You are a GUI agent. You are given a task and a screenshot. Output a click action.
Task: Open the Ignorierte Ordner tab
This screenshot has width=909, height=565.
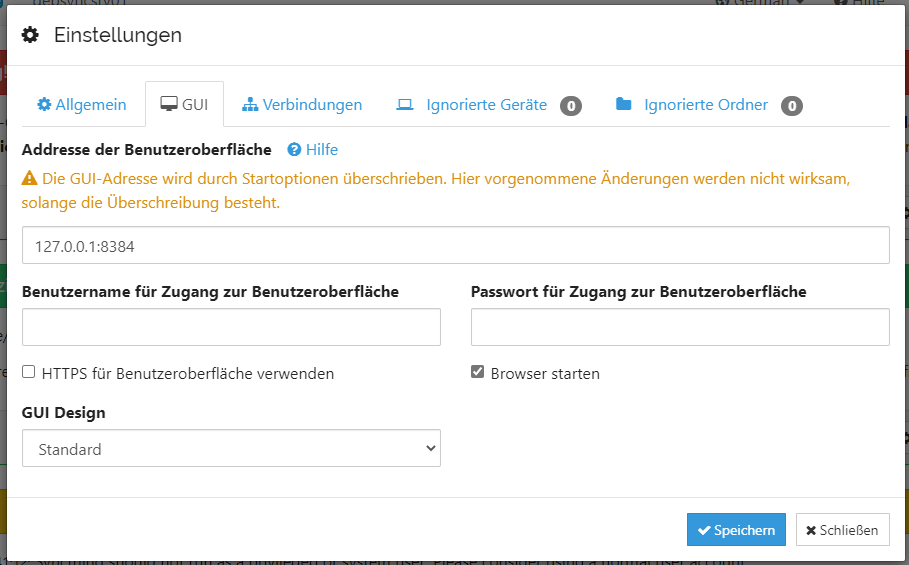click(x=708, y=105)
